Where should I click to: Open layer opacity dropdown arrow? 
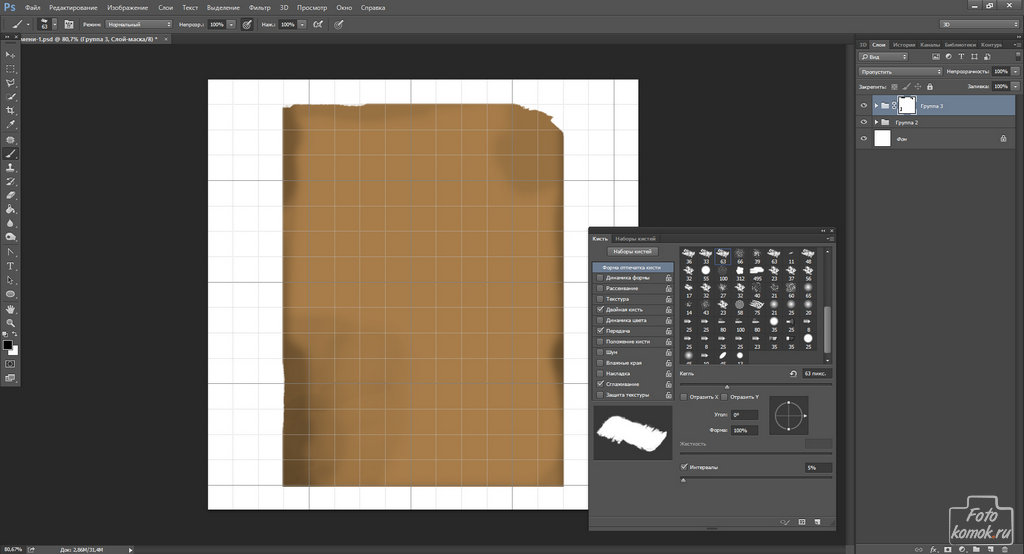pyautogui.click(x=1016, y=71)
